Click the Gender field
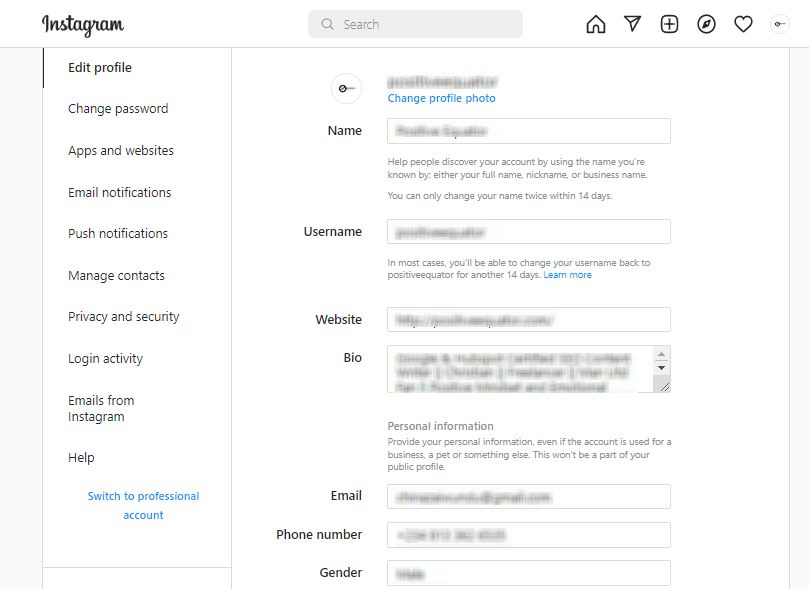 click(529, 572)
